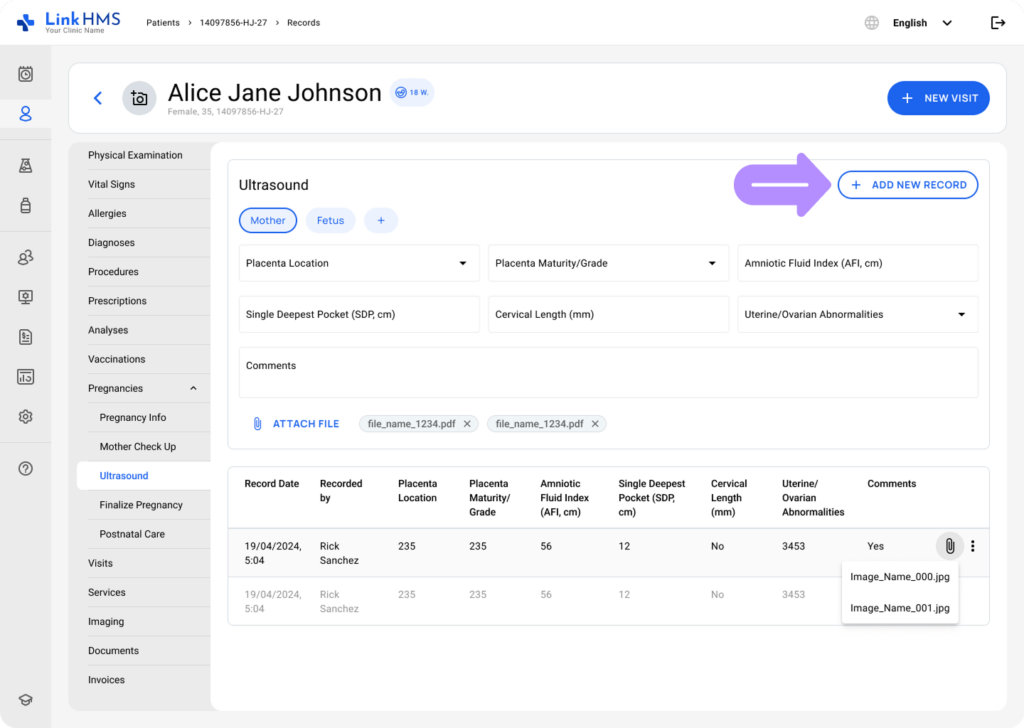Click the logout icon in top bar
Image resolution: width=1024 pixels, height=728 pixels.
[x=997, y=23]
